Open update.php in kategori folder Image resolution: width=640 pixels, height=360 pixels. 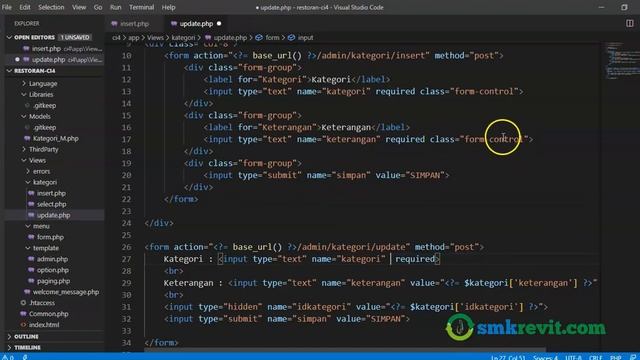tap(54, 215)
